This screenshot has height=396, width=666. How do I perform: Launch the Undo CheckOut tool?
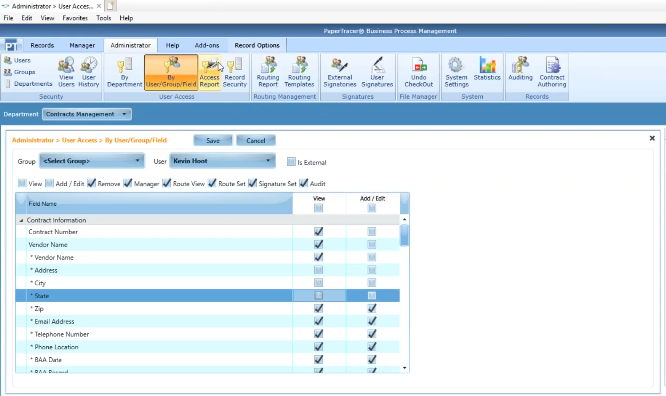click(x=418, y=72)
